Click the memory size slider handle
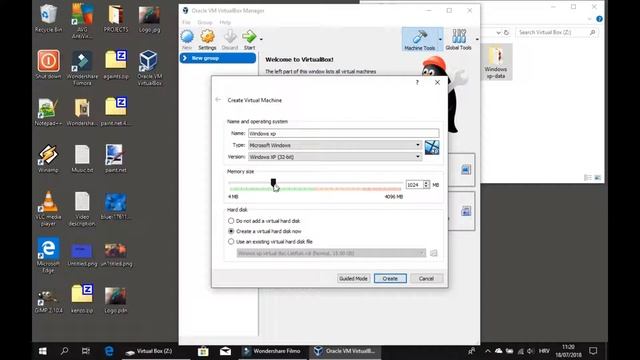 pyautogui.click(x=273, y=183)
